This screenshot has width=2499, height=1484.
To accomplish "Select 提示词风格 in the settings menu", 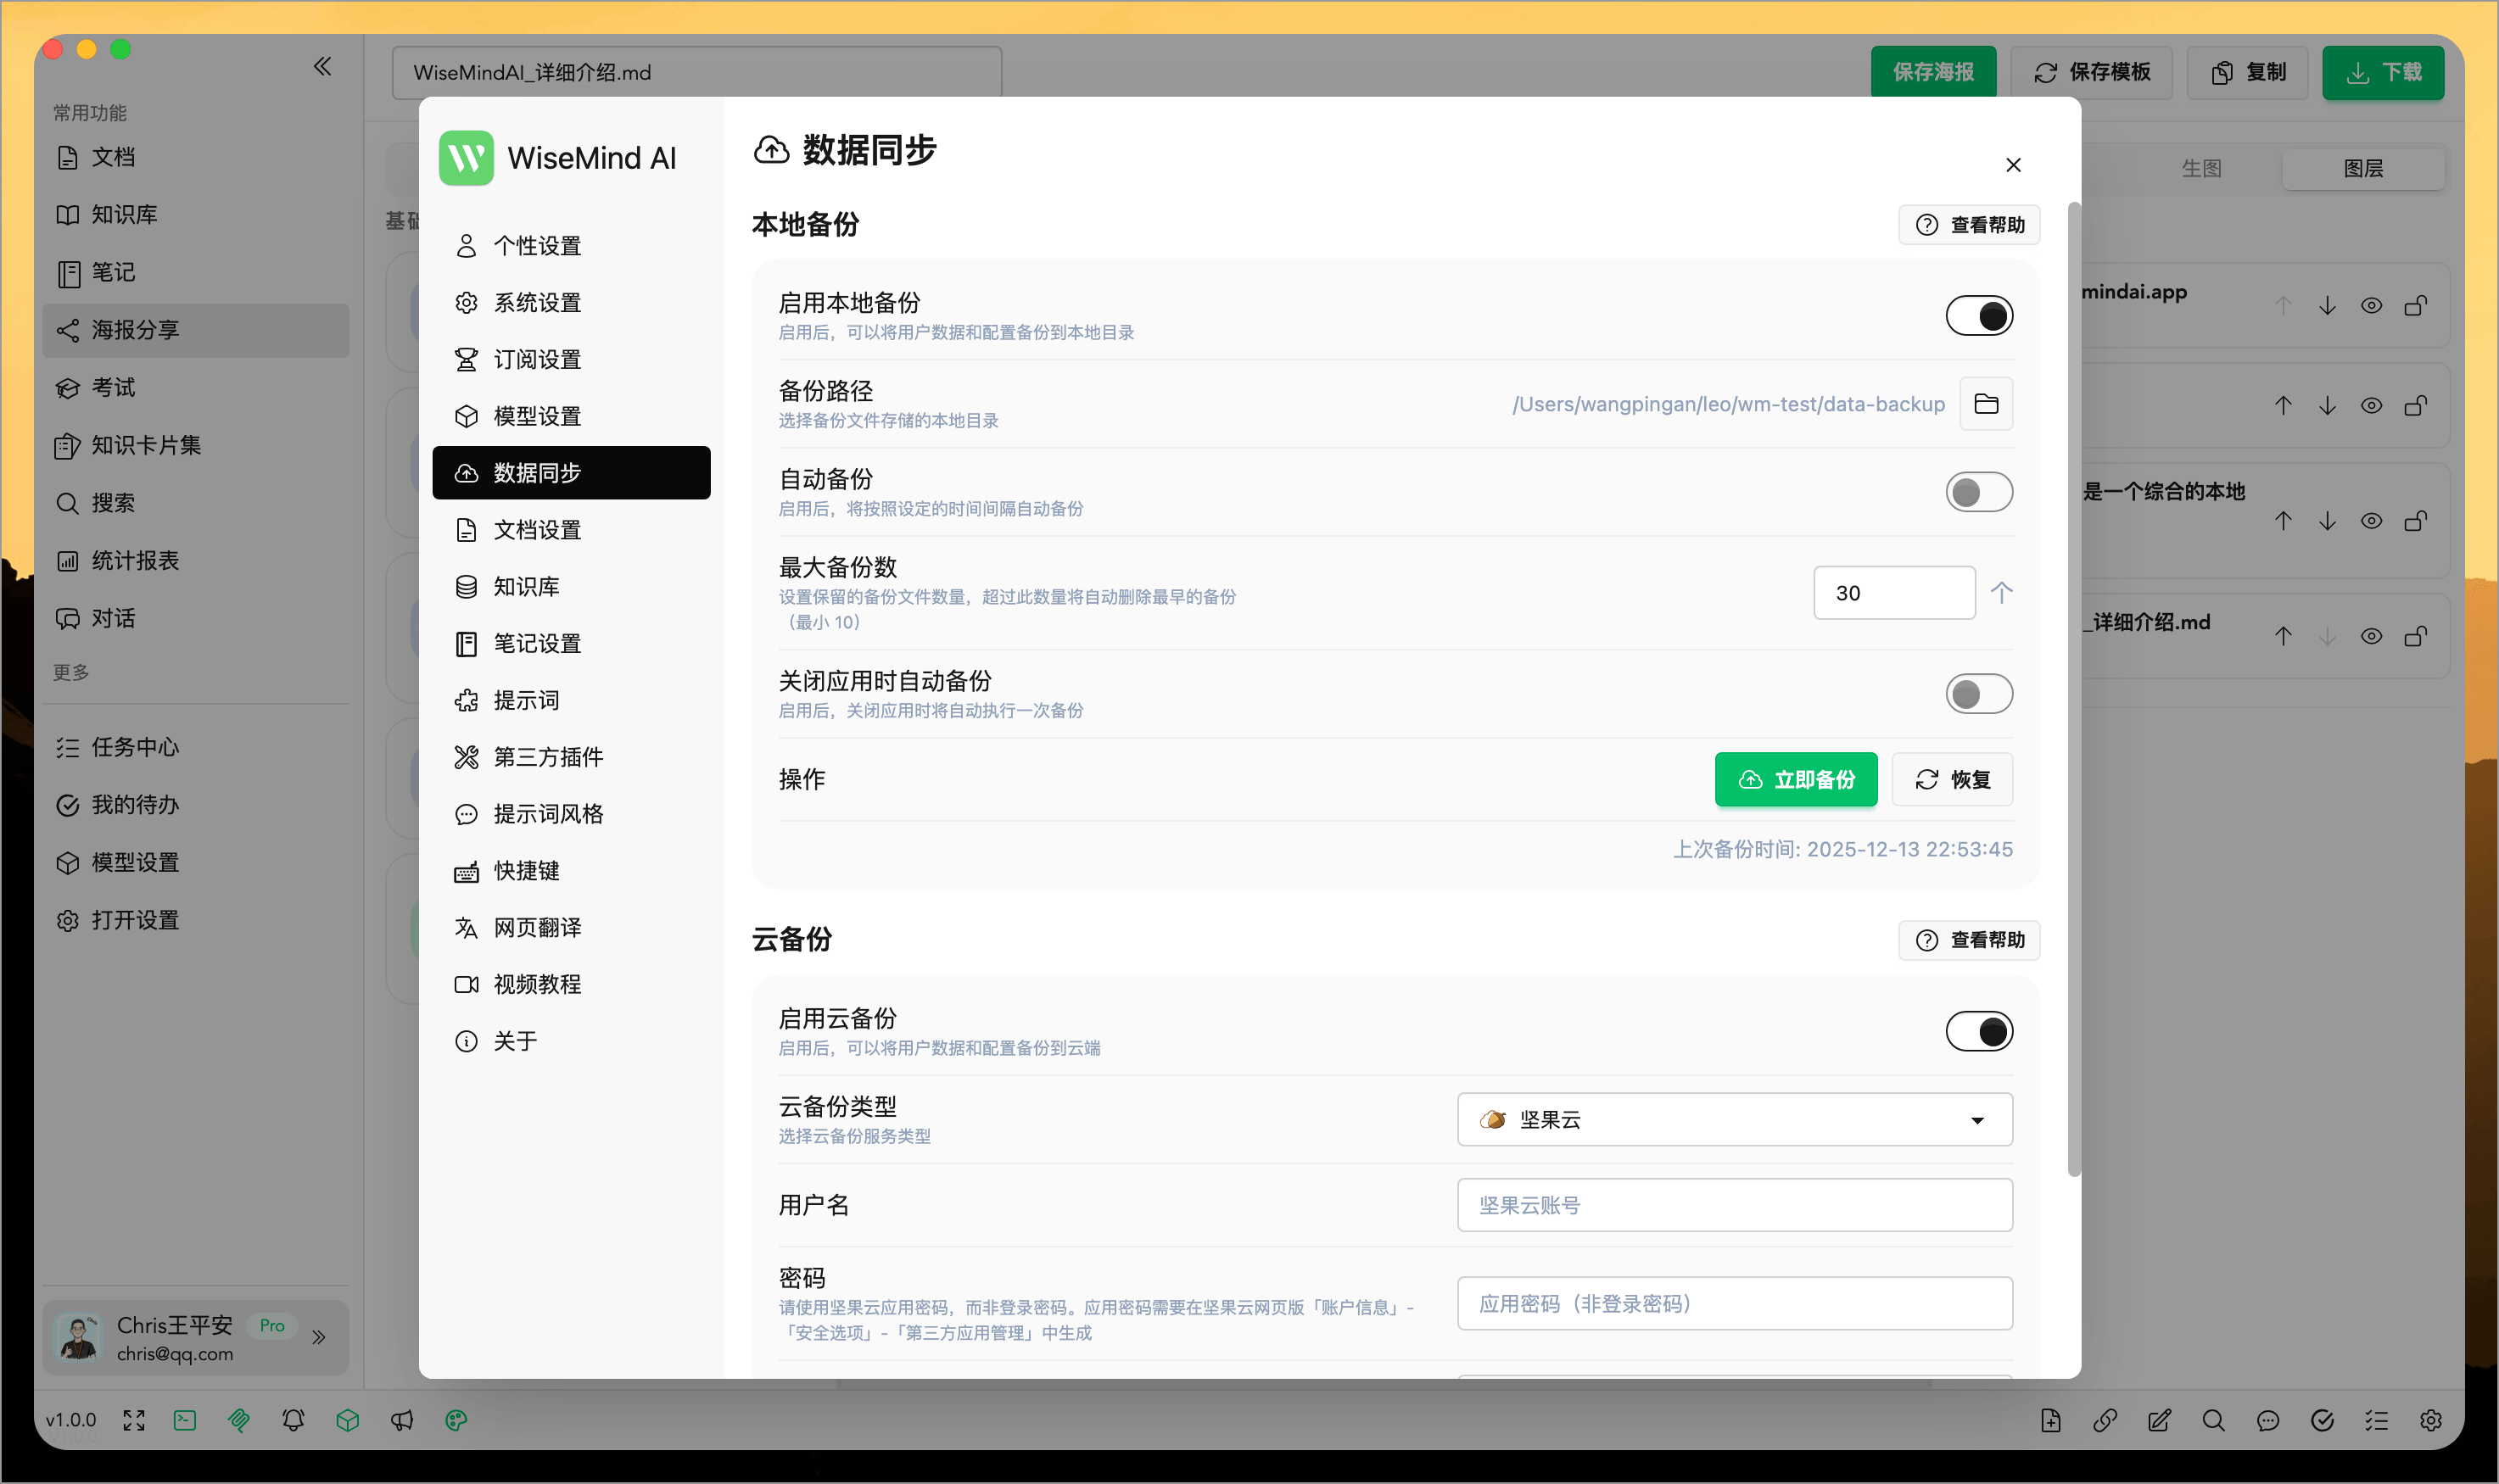I will point(547,814).
